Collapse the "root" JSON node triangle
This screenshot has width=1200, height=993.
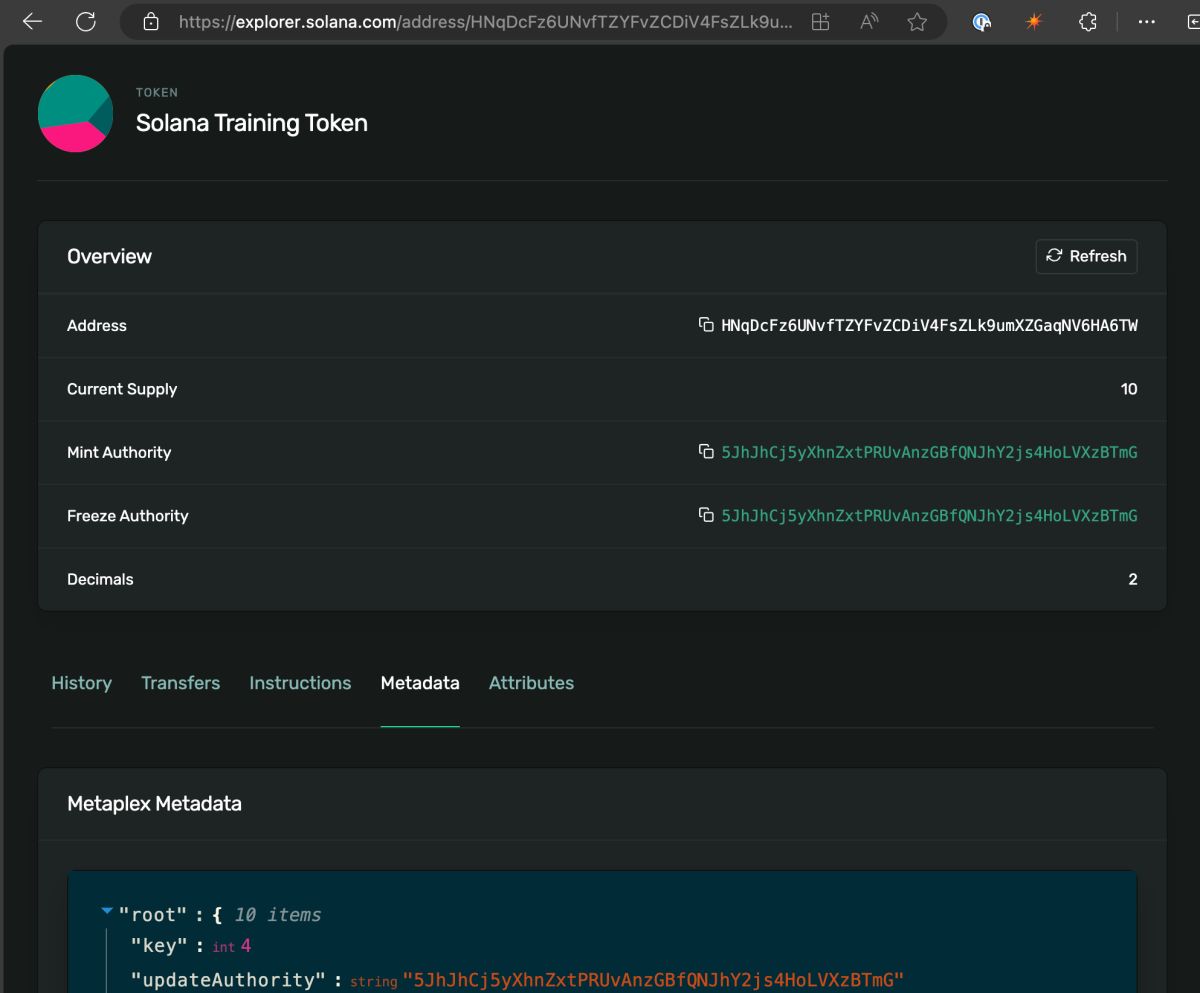(107, 911)
